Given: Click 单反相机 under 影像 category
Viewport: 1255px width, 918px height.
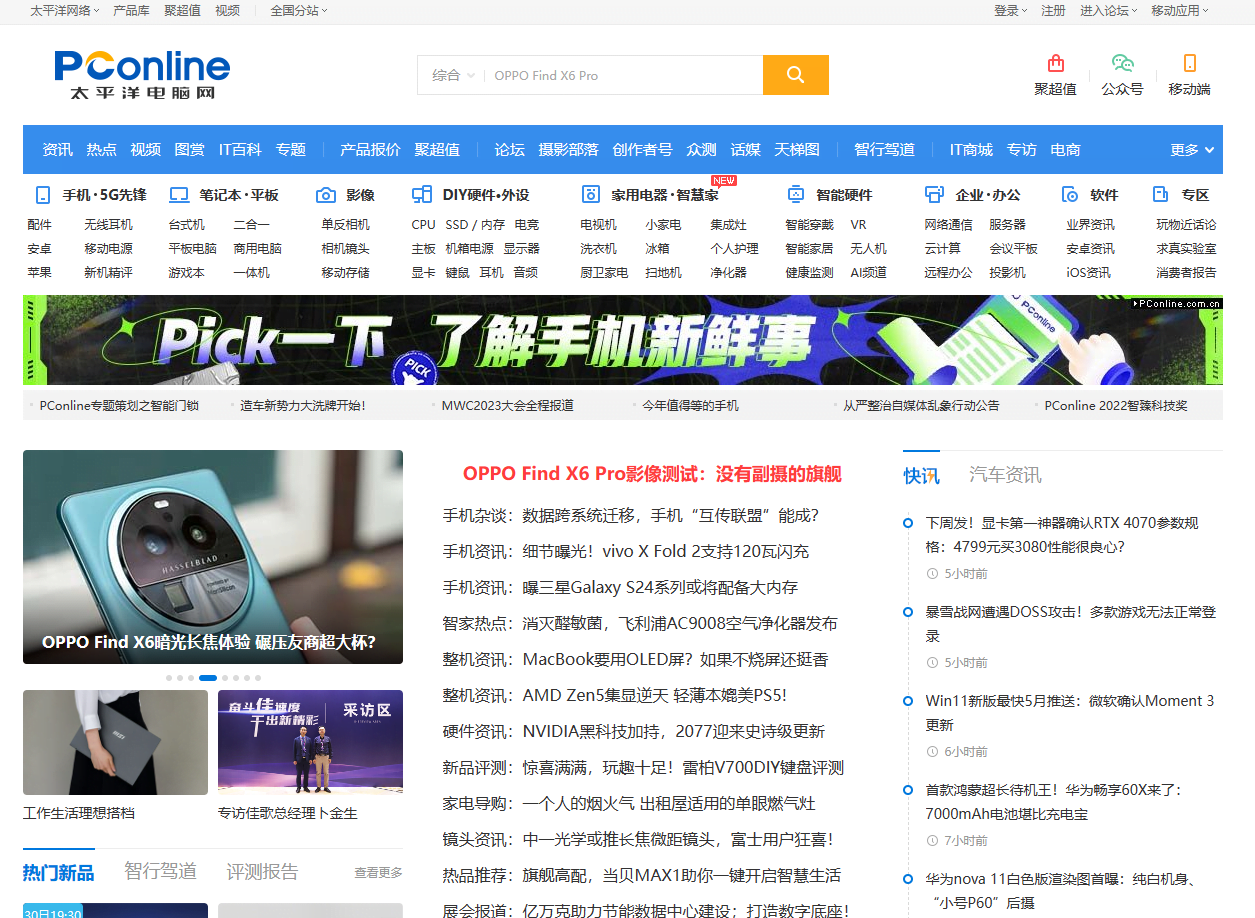Looking at the screenshot, I should pos(345,225).
